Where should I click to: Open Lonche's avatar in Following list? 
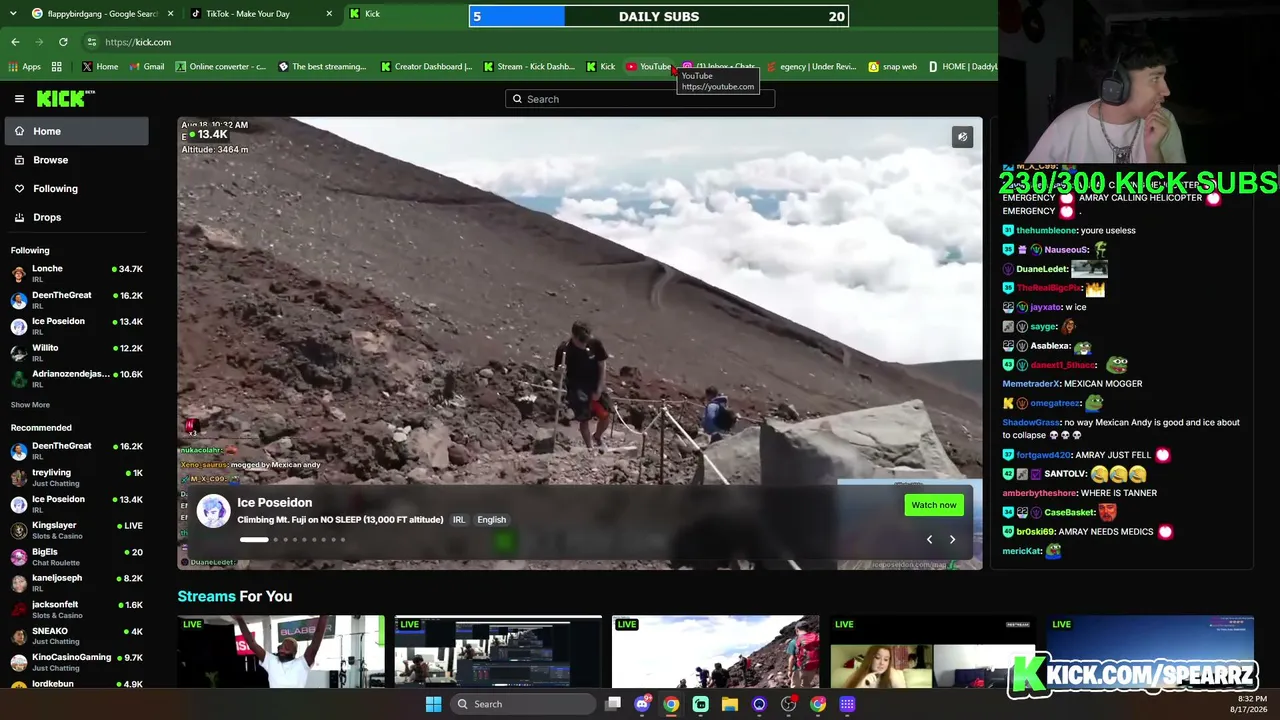click(x=18, y=274)
